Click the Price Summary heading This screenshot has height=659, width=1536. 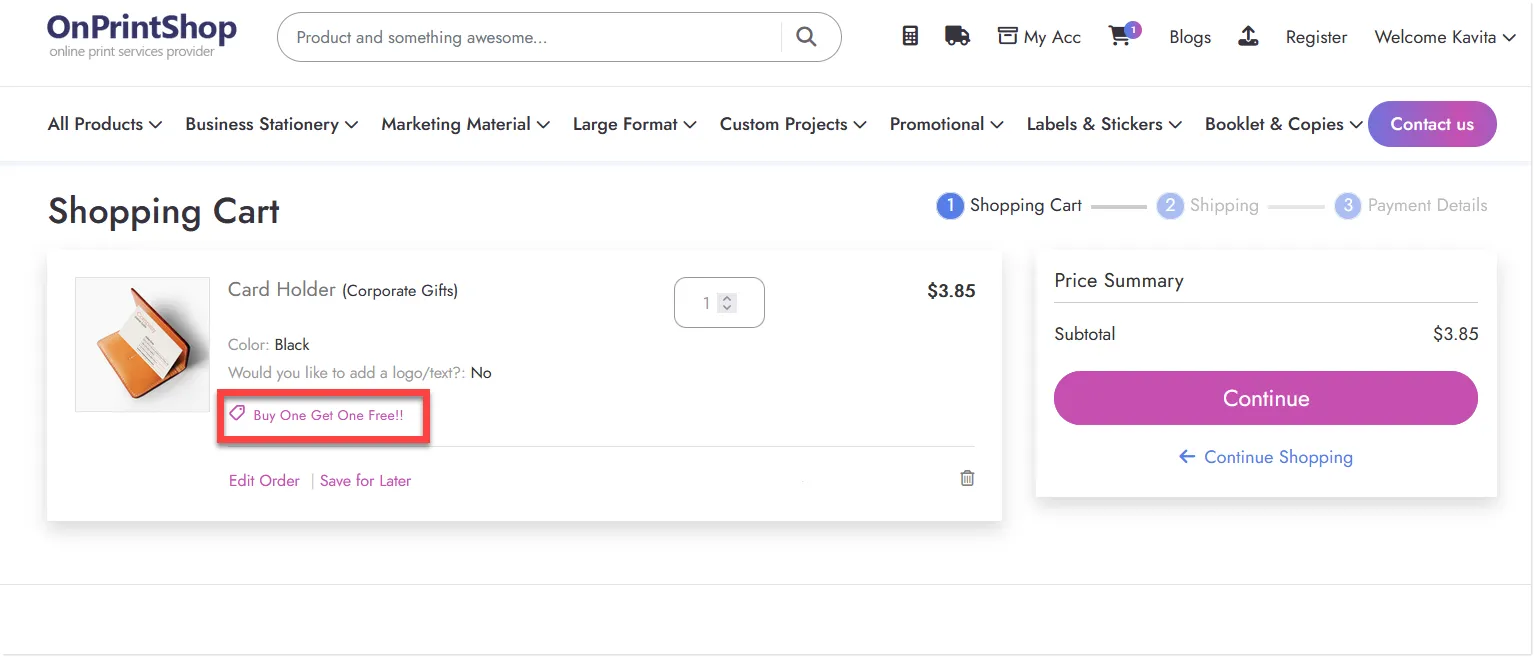[x=1119, y=281]
